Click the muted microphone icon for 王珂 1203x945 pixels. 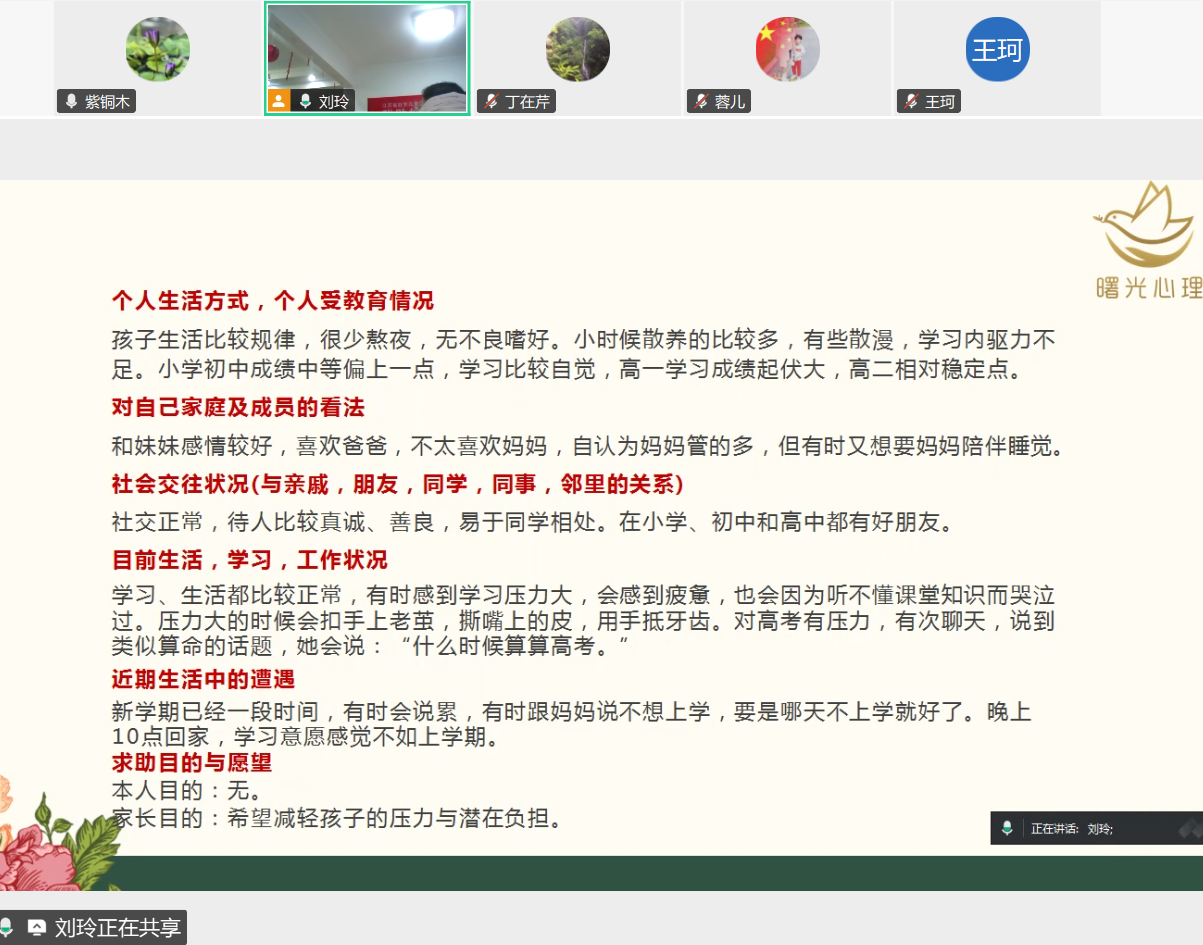click(911, 102)
